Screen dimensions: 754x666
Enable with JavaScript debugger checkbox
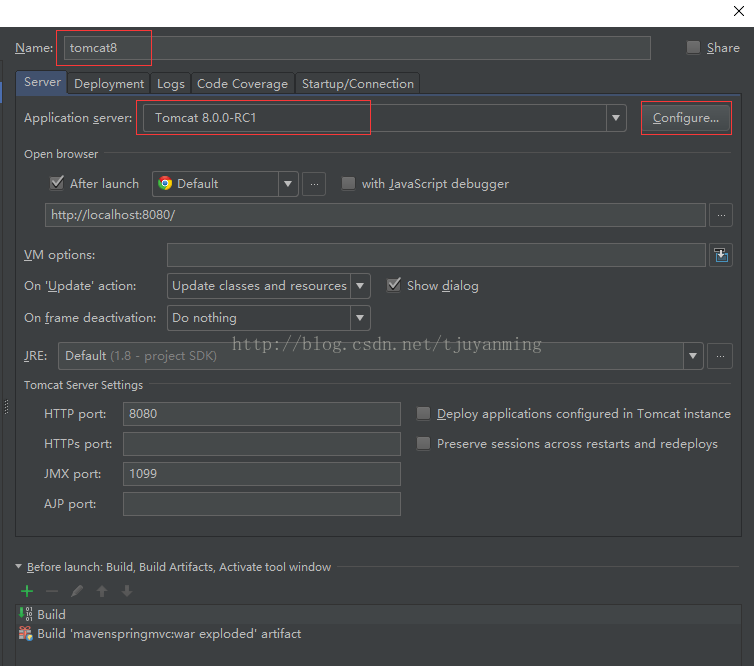coord(348,183)
